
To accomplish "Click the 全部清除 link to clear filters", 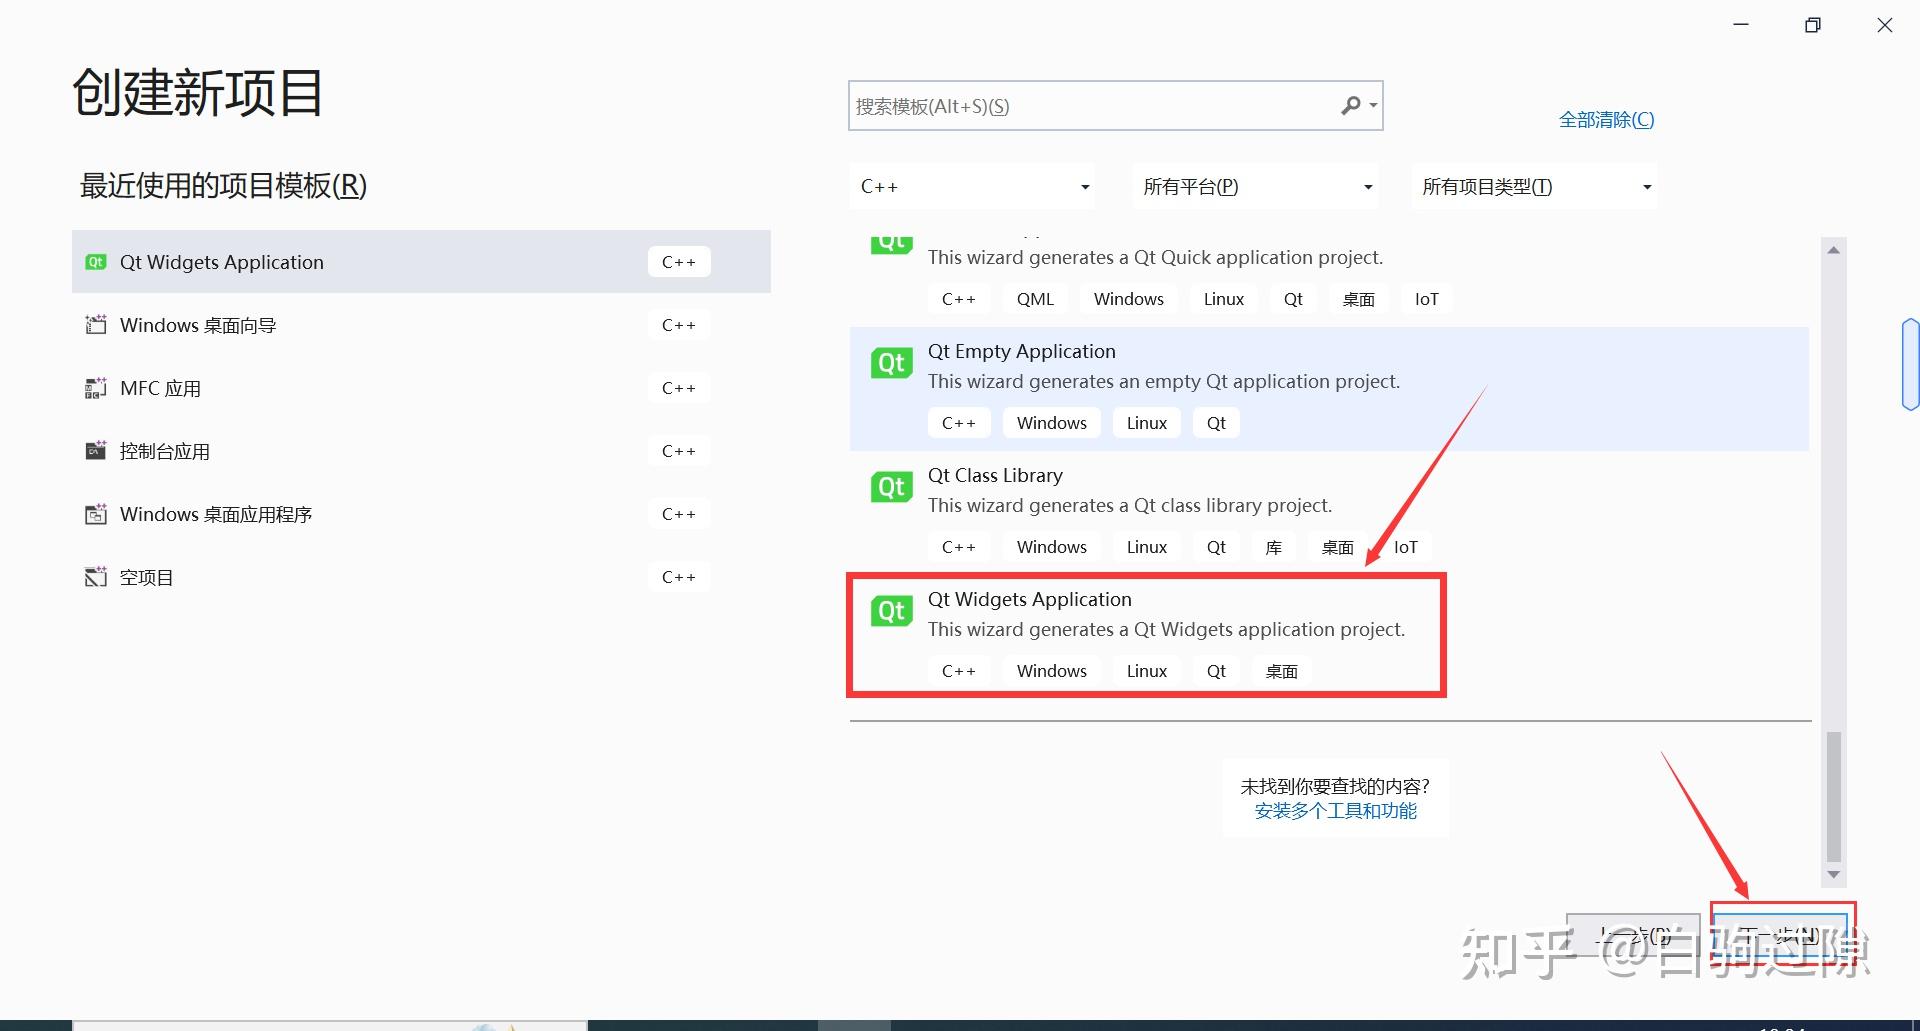I will tap(1606, 119).
